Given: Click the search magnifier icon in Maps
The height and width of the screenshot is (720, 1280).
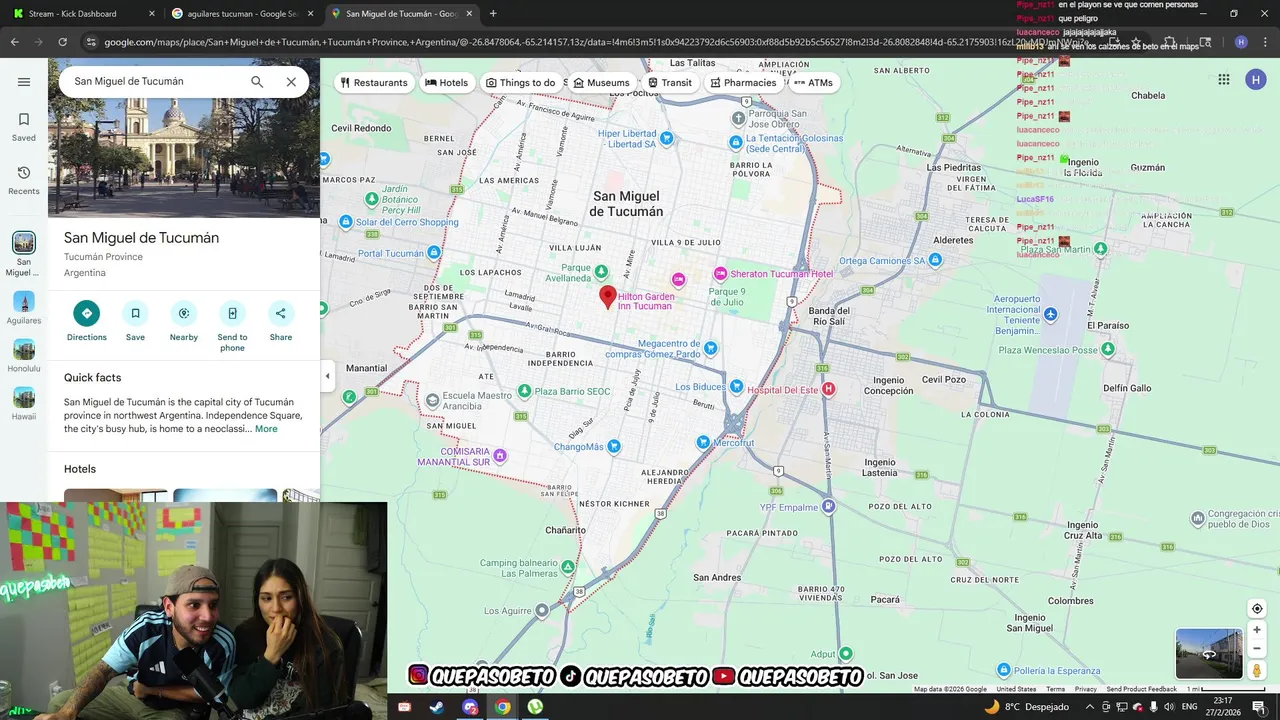Looking at the screenshot, I should tap(257, 82).
